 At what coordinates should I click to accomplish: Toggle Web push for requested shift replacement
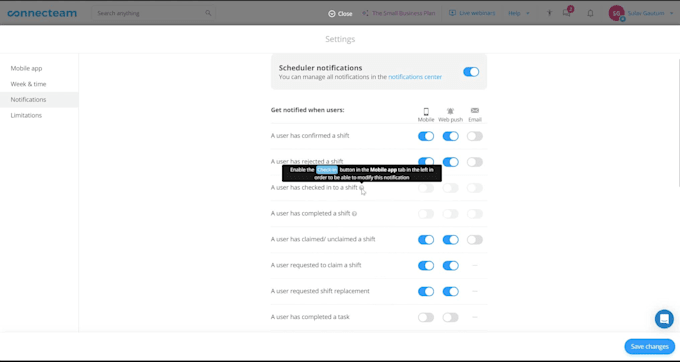(x=451, y=292)
